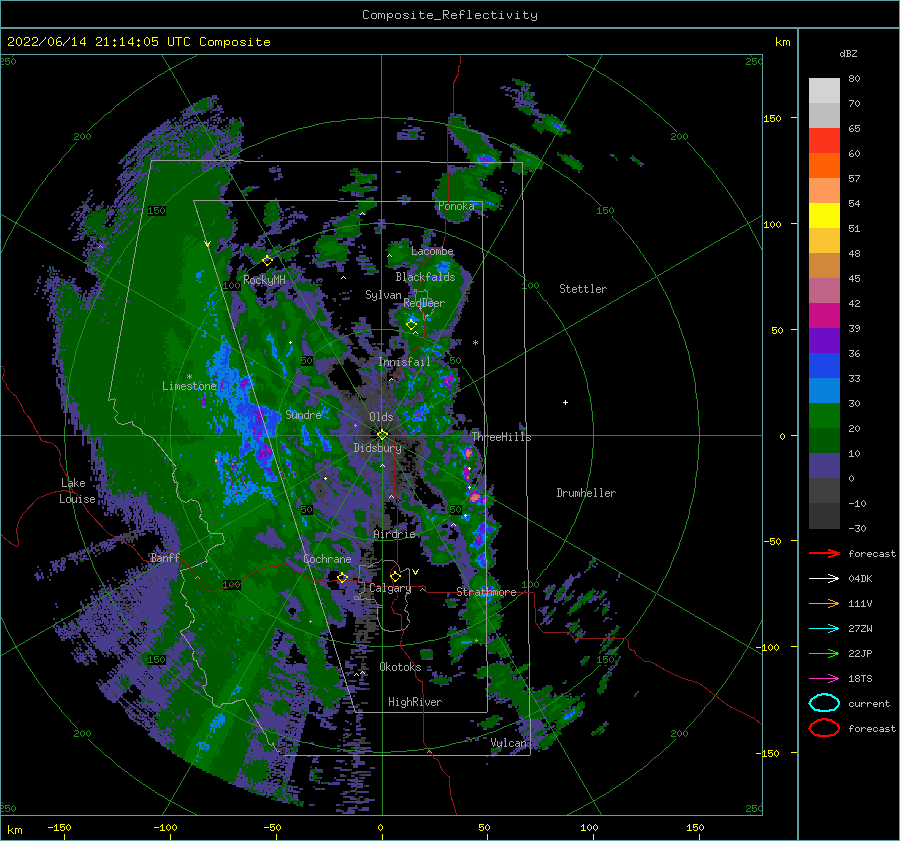Viewport: 900px width, 841px height.
Task: Select the yellow radar-site diamond above Didsbury
Action: 382,435
